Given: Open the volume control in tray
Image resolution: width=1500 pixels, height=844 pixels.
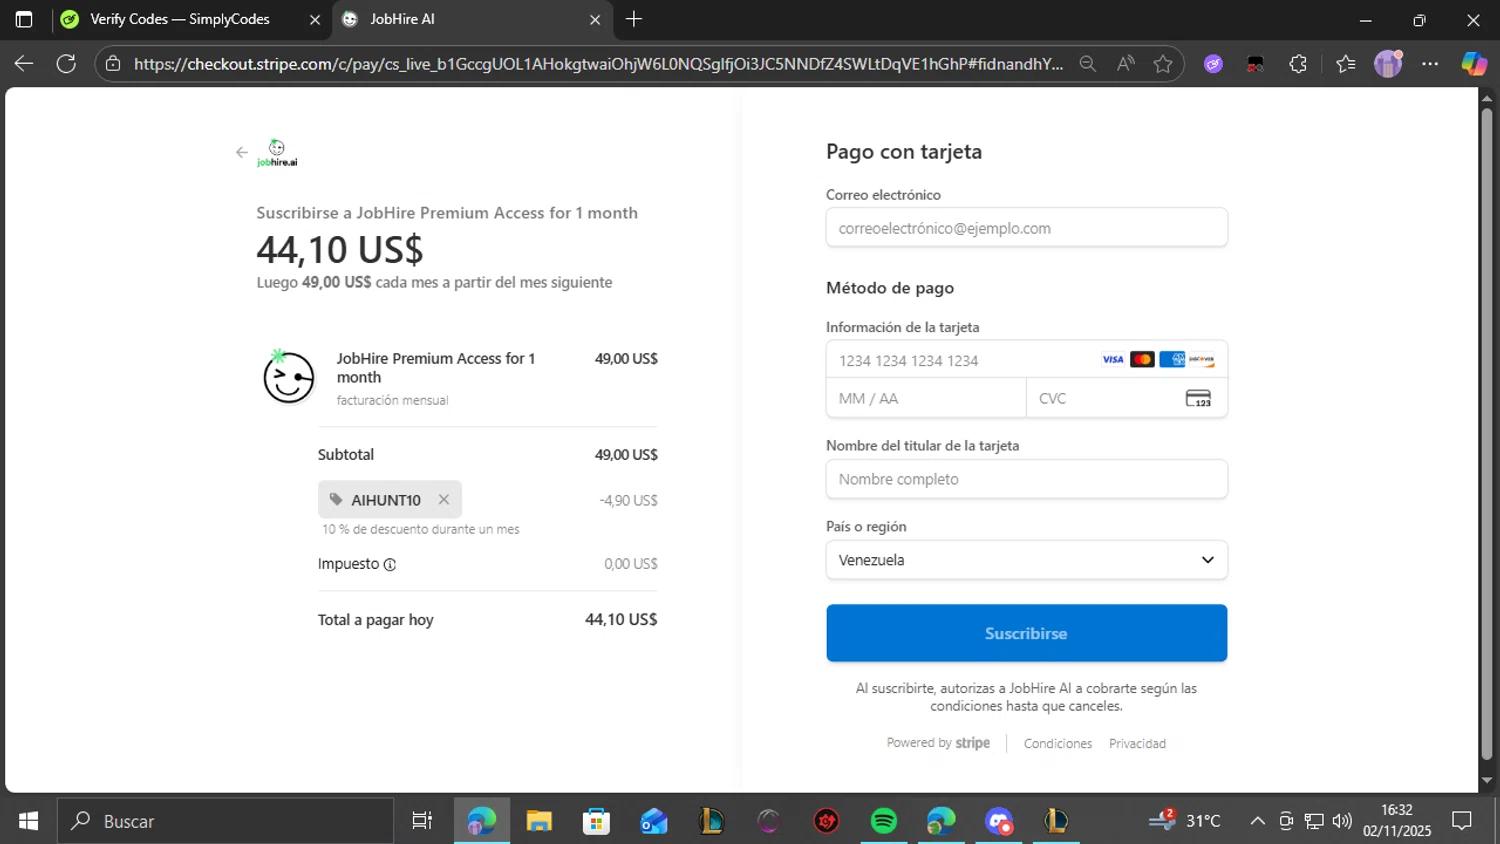Looking at the screenshot, I should pos(1342,821).
